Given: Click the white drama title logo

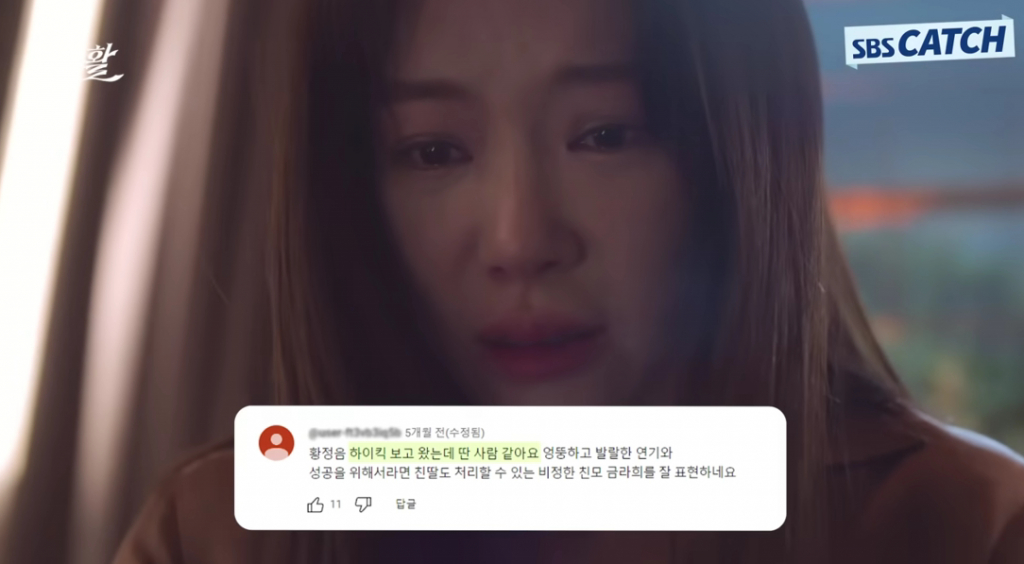Looking at the screenshot, I should click(x=103, y=64).
